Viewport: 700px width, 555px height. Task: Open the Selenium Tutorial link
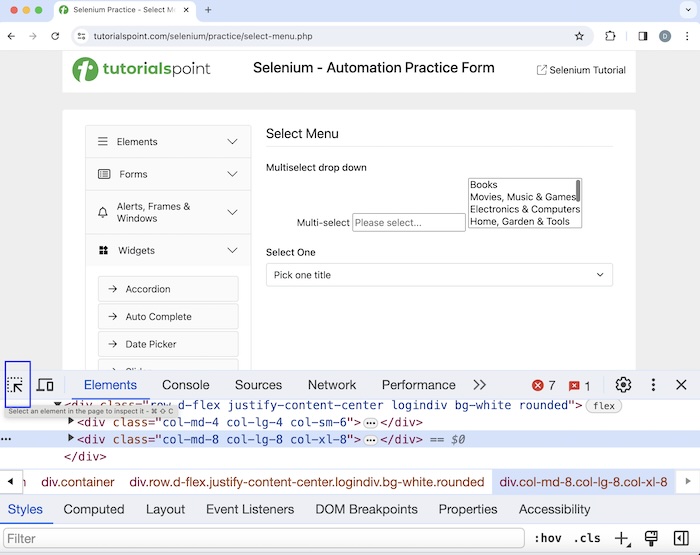point(581,70)
